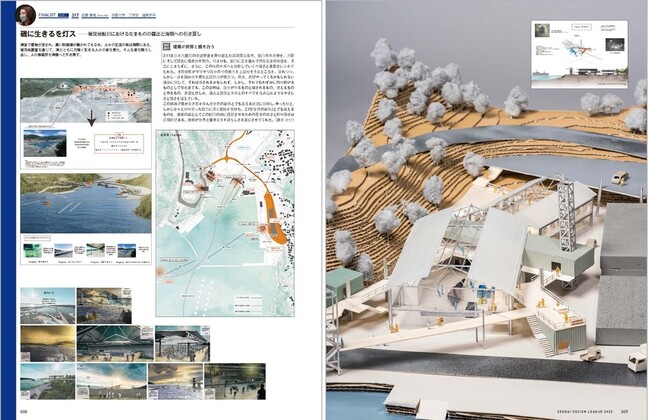650x420 pixels.
Task: Click the large gray block building in the model
Action: (623, 274)
